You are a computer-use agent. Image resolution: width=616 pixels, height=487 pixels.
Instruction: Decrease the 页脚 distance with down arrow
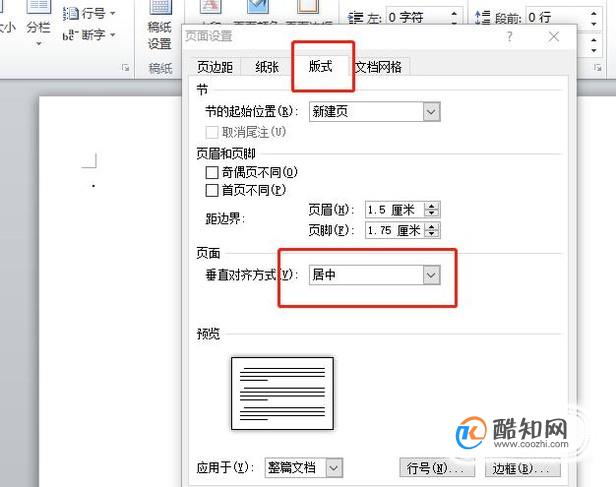click(x=432, y=234)
